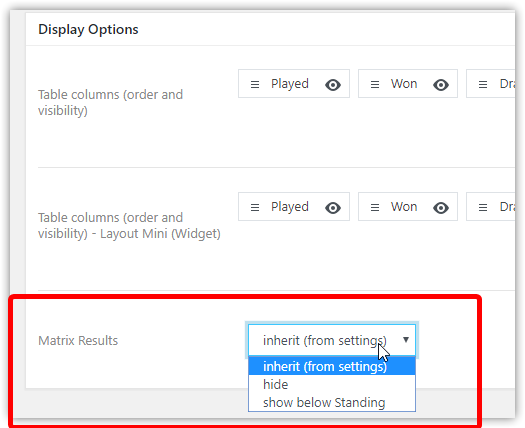Click the partially visible Dra column in first row
This screenshot has height=428, width=525.
(x=491, y=84)
